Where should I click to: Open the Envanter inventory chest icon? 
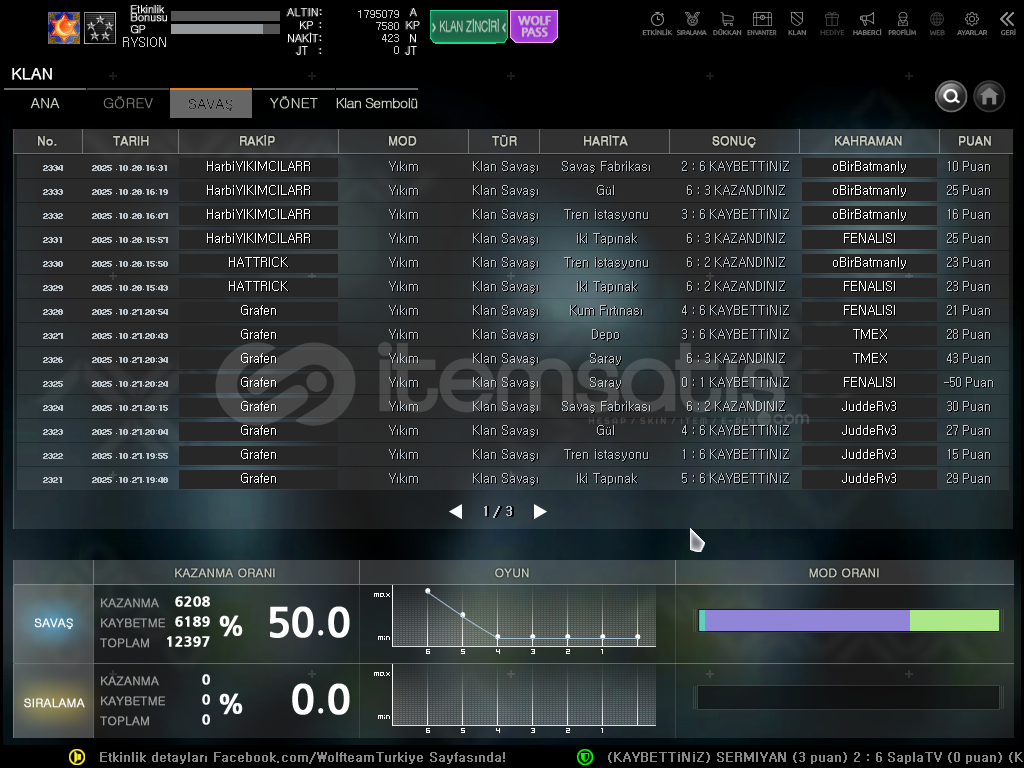[x=762, y=22]
